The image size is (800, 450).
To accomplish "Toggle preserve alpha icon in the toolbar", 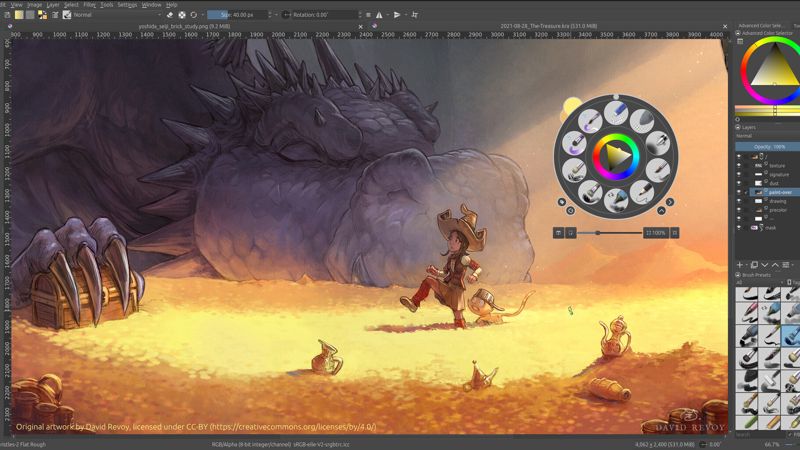I will pyautogui.click(x=182, y=15).
